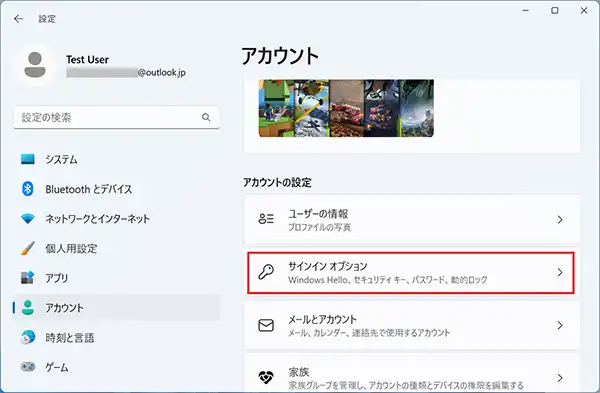Click the Test User profile avatar

[x=35, y=65]
